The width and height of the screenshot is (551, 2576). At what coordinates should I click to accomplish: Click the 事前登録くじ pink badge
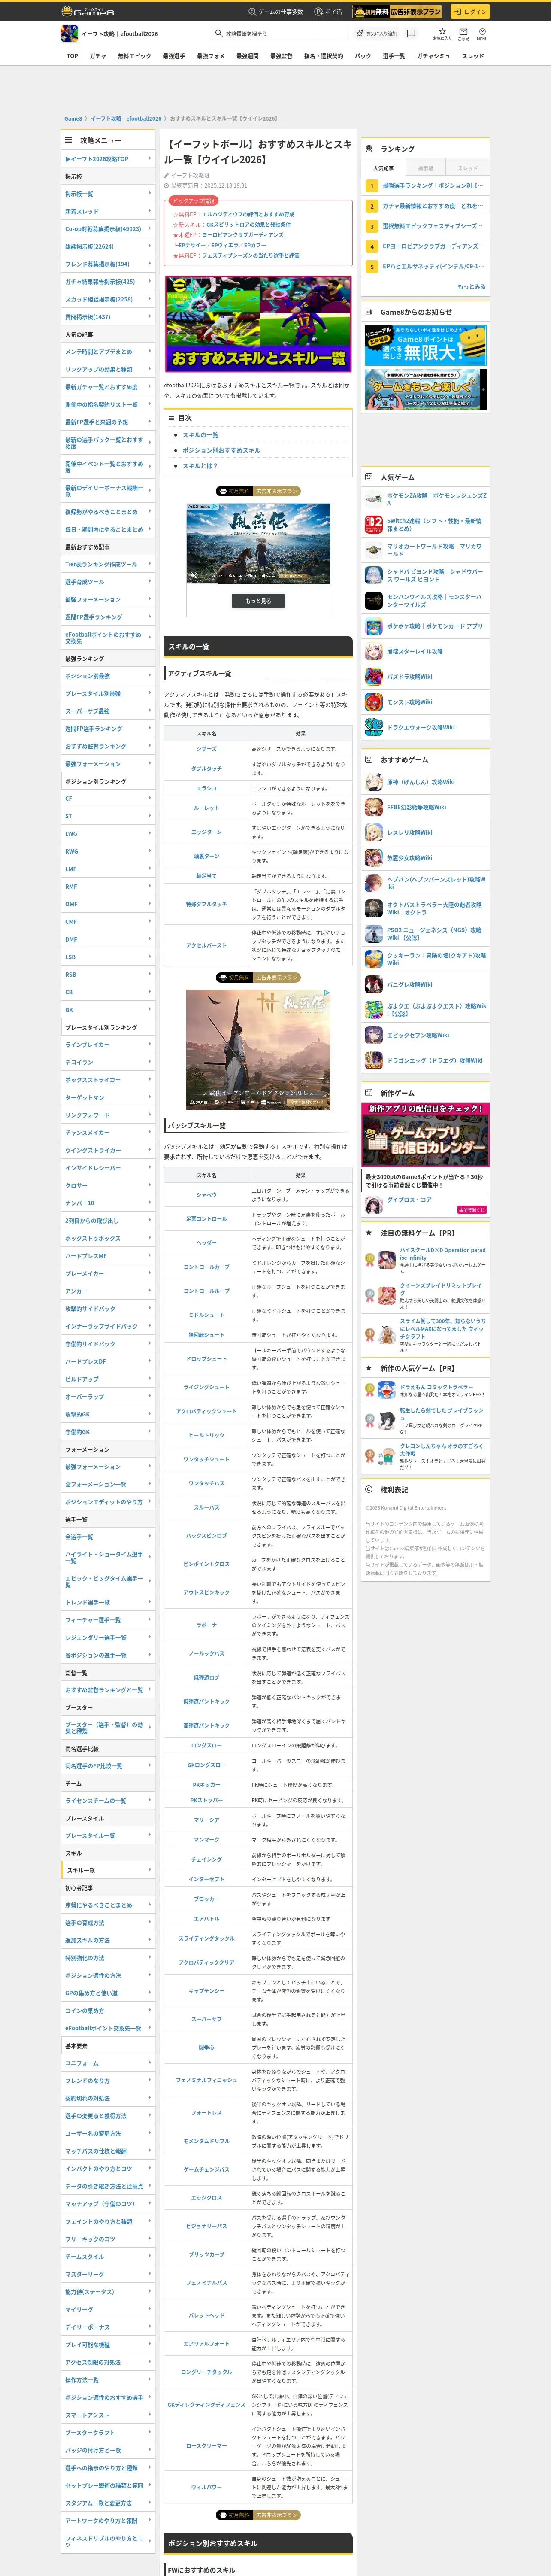[471, 1210]
